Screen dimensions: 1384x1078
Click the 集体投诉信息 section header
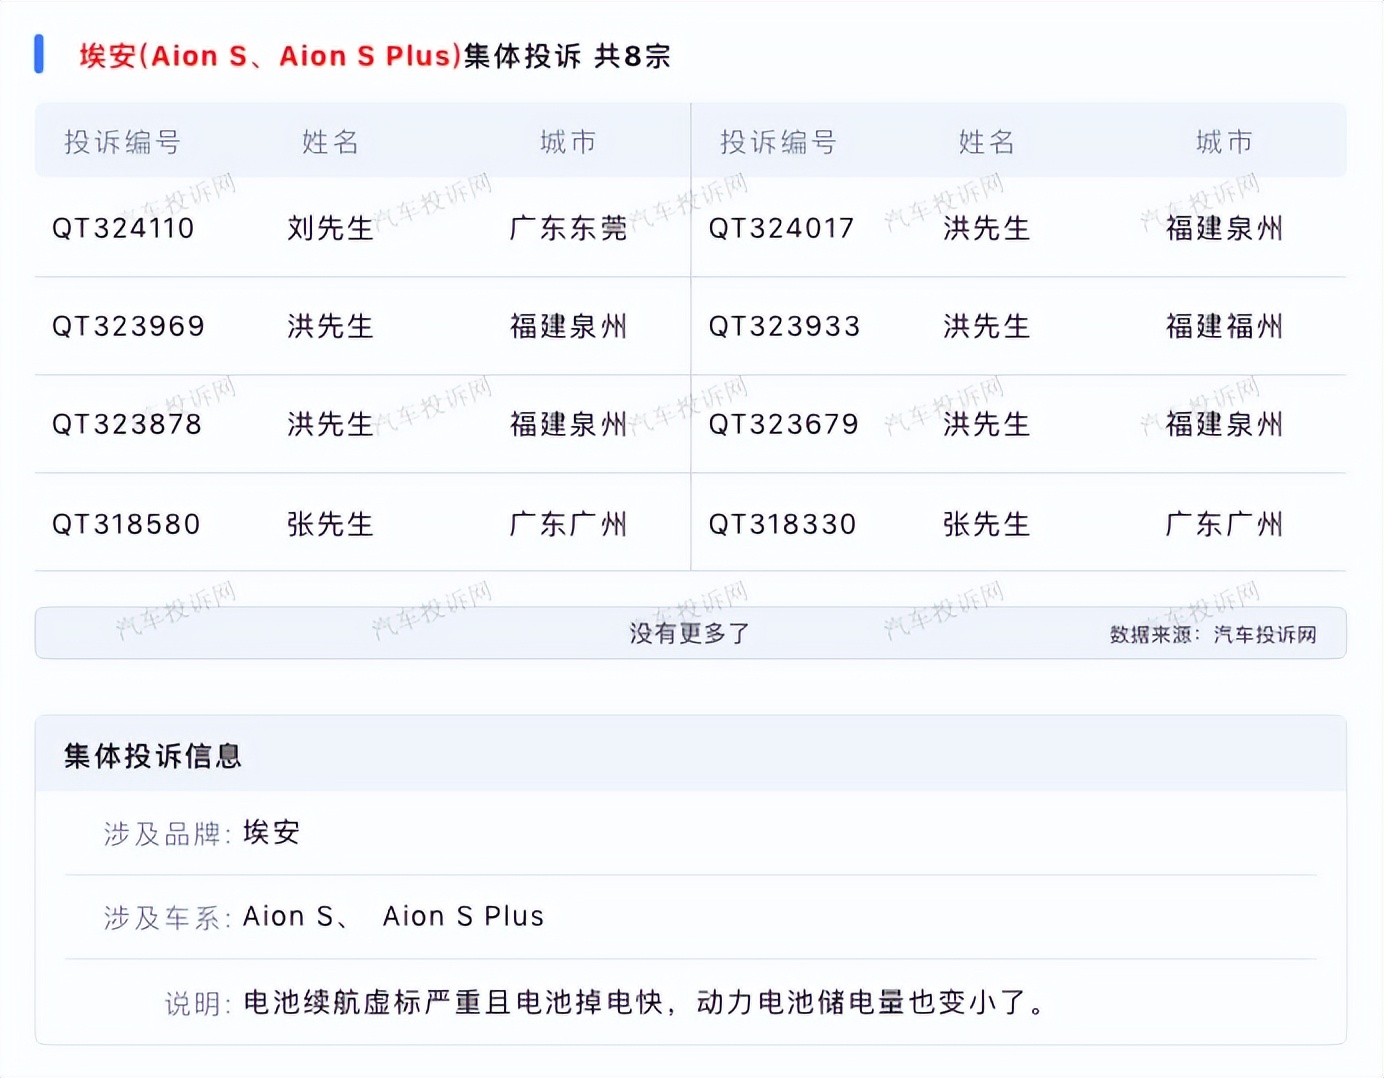coord(153,756)
